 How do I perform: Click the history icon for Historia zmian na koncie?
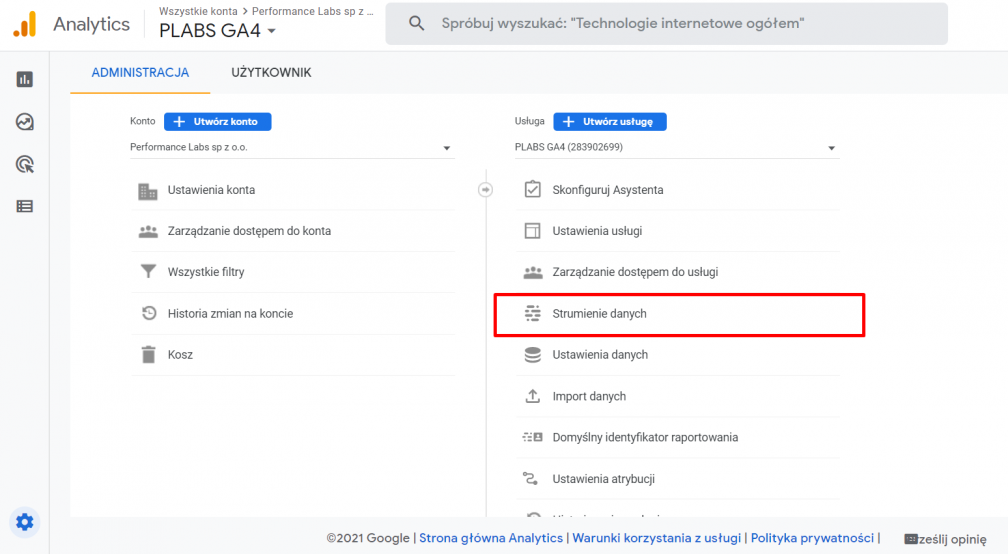[148, 313]
